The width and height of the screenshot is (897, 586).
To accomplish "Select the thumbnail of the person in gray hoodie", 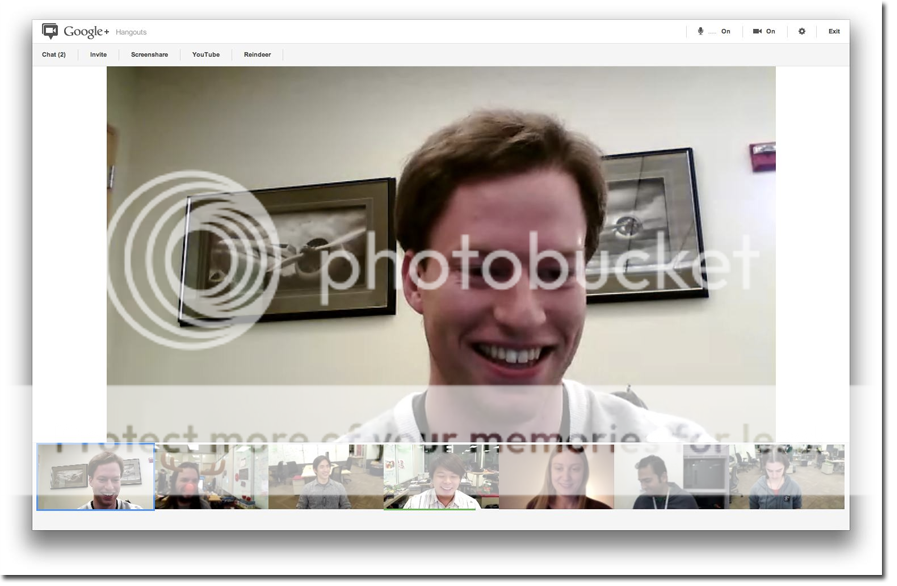I will [x=787, y=477].
